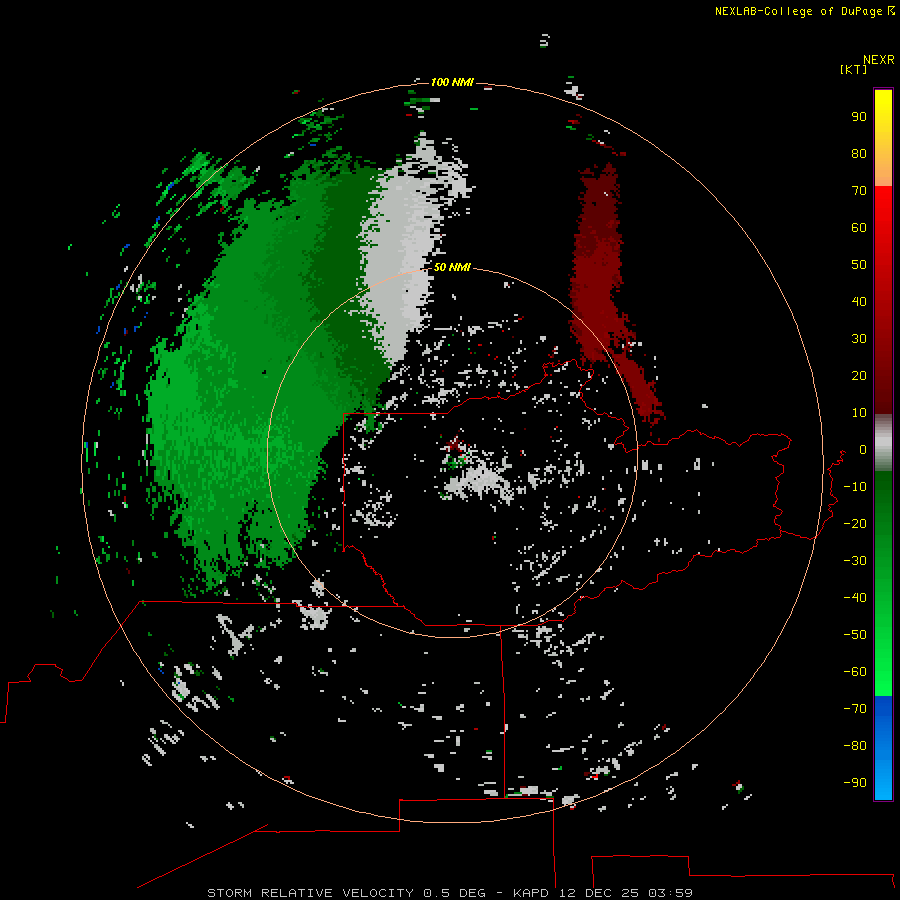Viewport: 900px width, 900px height.
Task: Click the -60 value on velocity scale
Action: 855,672
